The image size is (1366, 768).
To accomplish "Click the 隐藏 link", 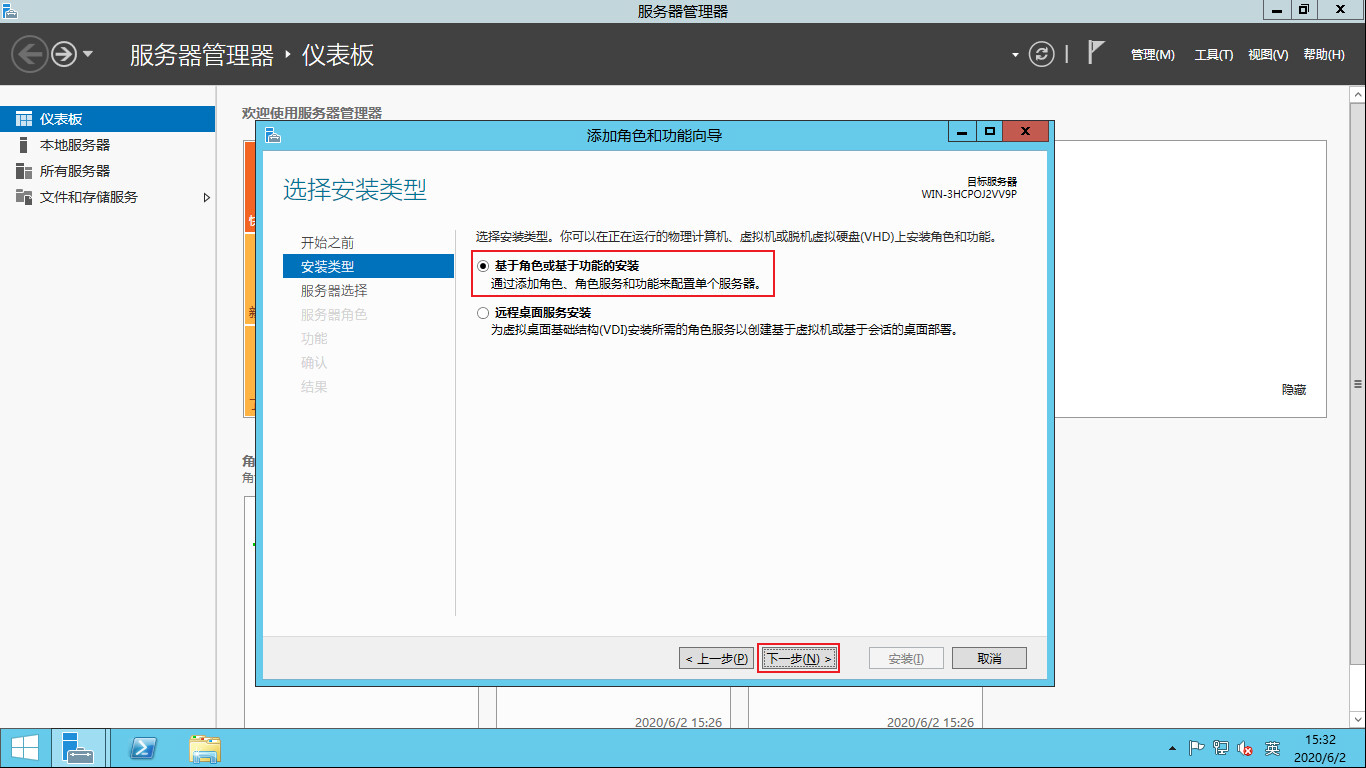I will (x=1294, y=390).
